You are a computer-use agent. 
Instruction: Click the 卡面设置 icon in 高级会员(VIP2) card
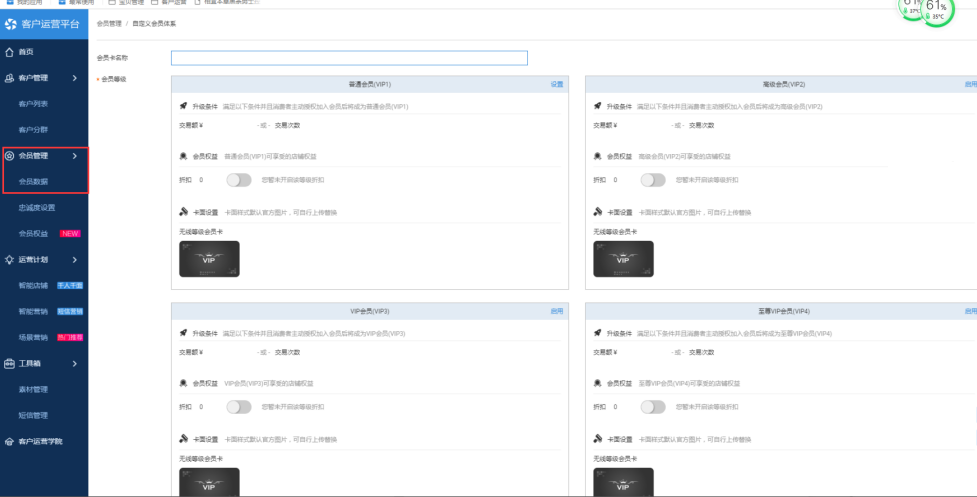598,212
